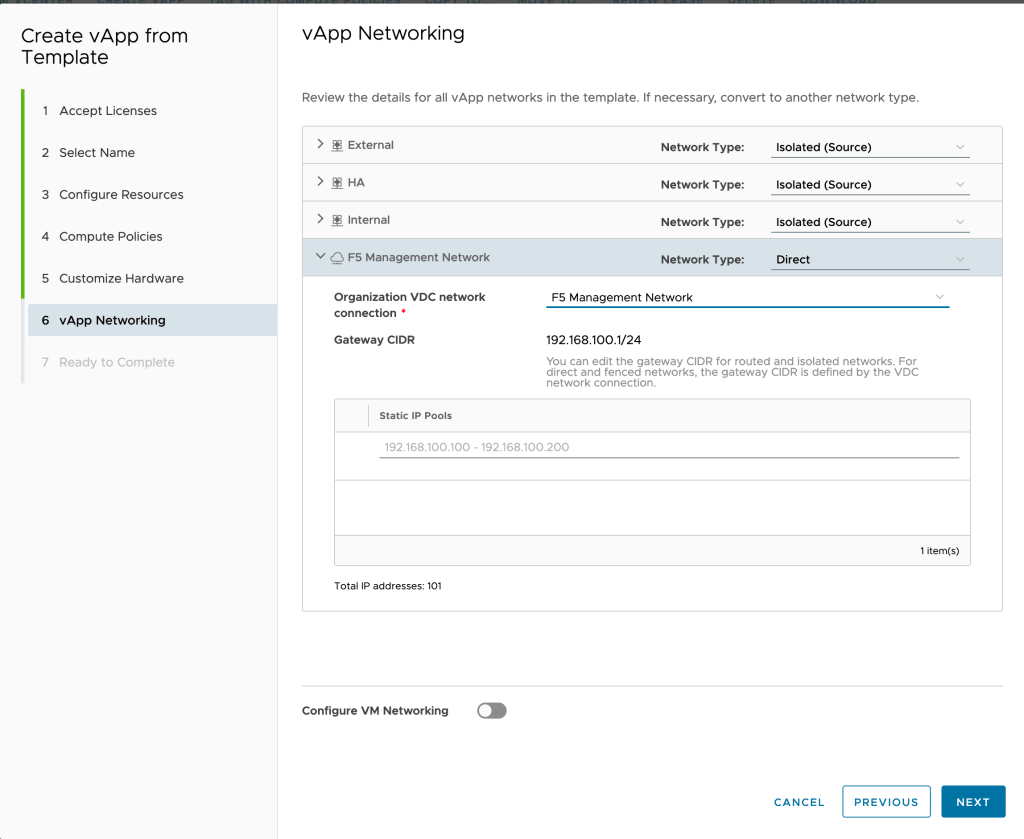Go to Customize Hardware step

[x=121, y=279]
